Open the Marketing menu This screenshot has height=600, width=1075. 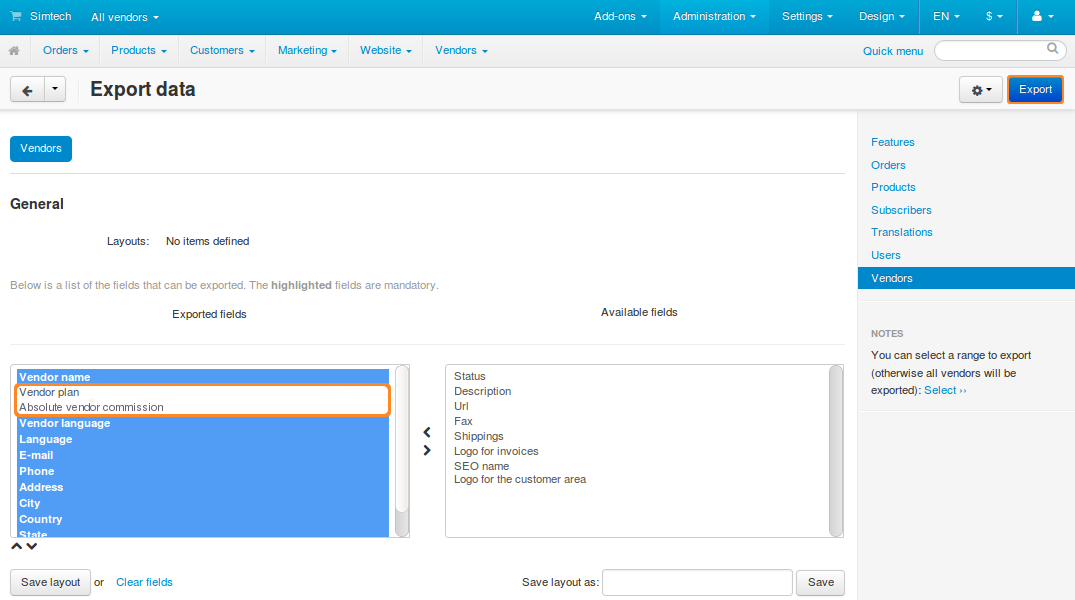307,51
